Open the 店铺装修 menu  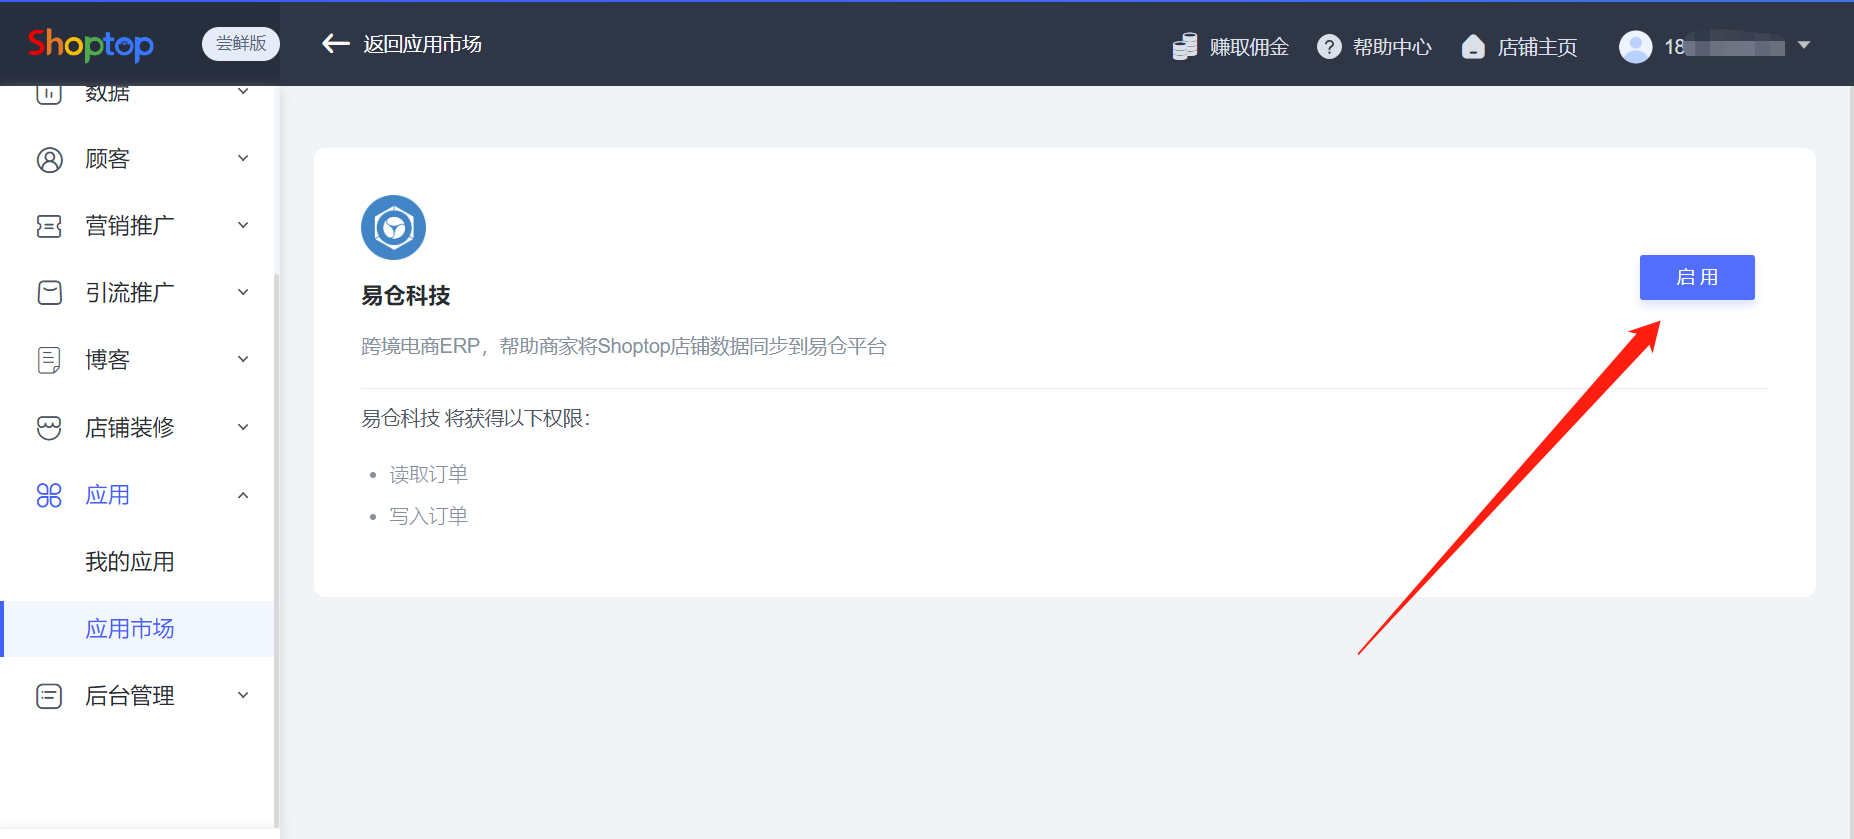(130, 428)
